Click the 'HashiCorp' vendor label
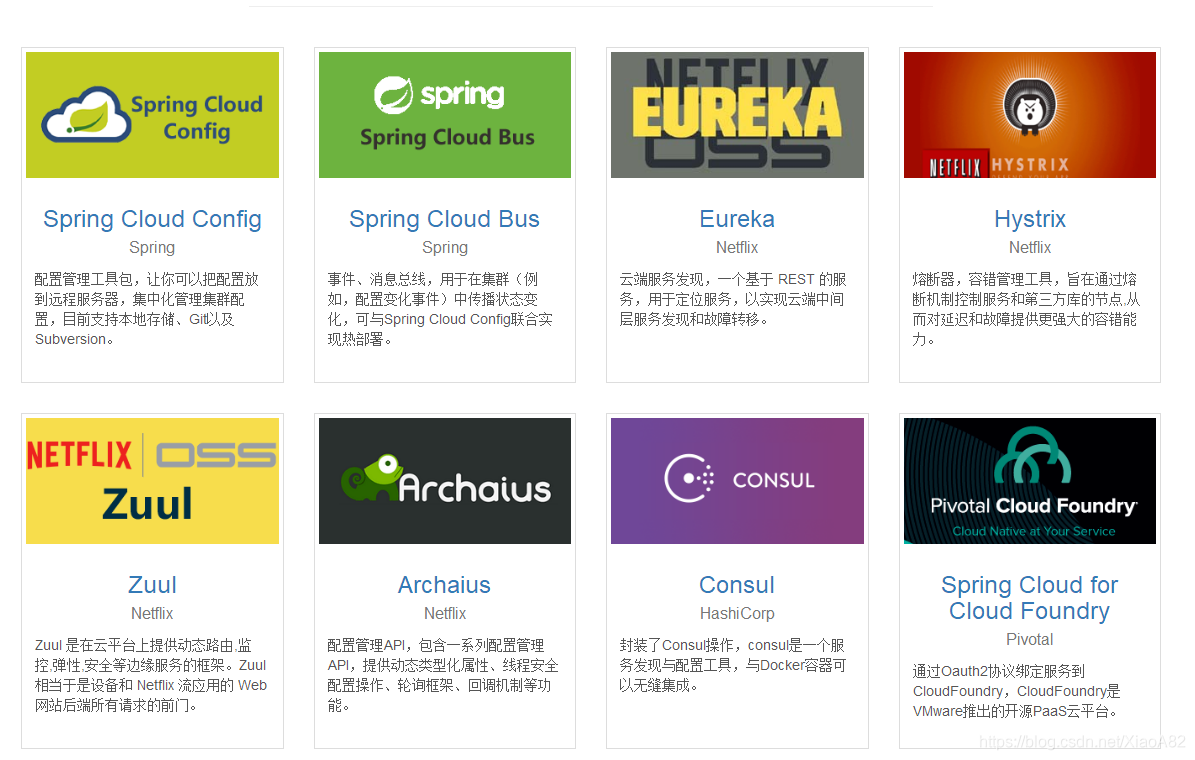Image resolution: width=1195 pixels, height=760 pixels. (x=737, y=614)
